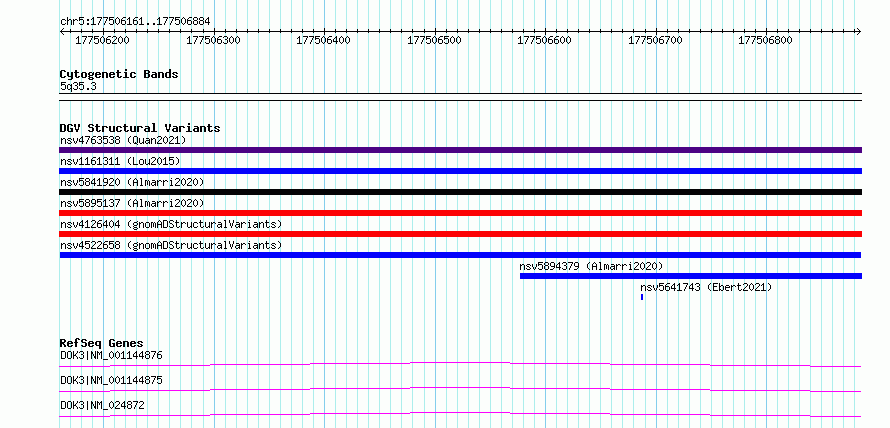Click the magenta DOK3|NM_001144875 gene line
Screen dimensions: 890x428
460,389
